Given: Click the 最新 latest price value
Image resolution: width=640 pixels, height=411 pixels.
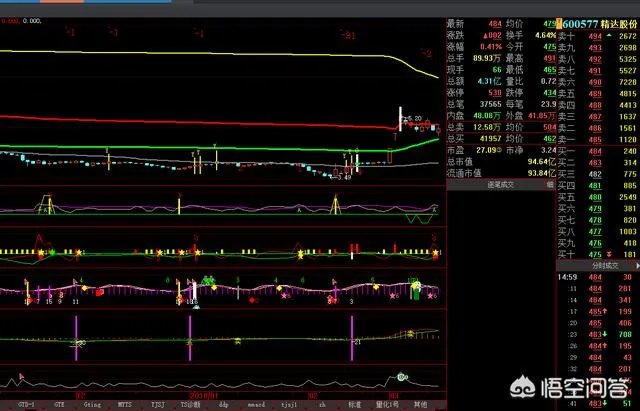Looking at the screenshot, I should point(494,23).
